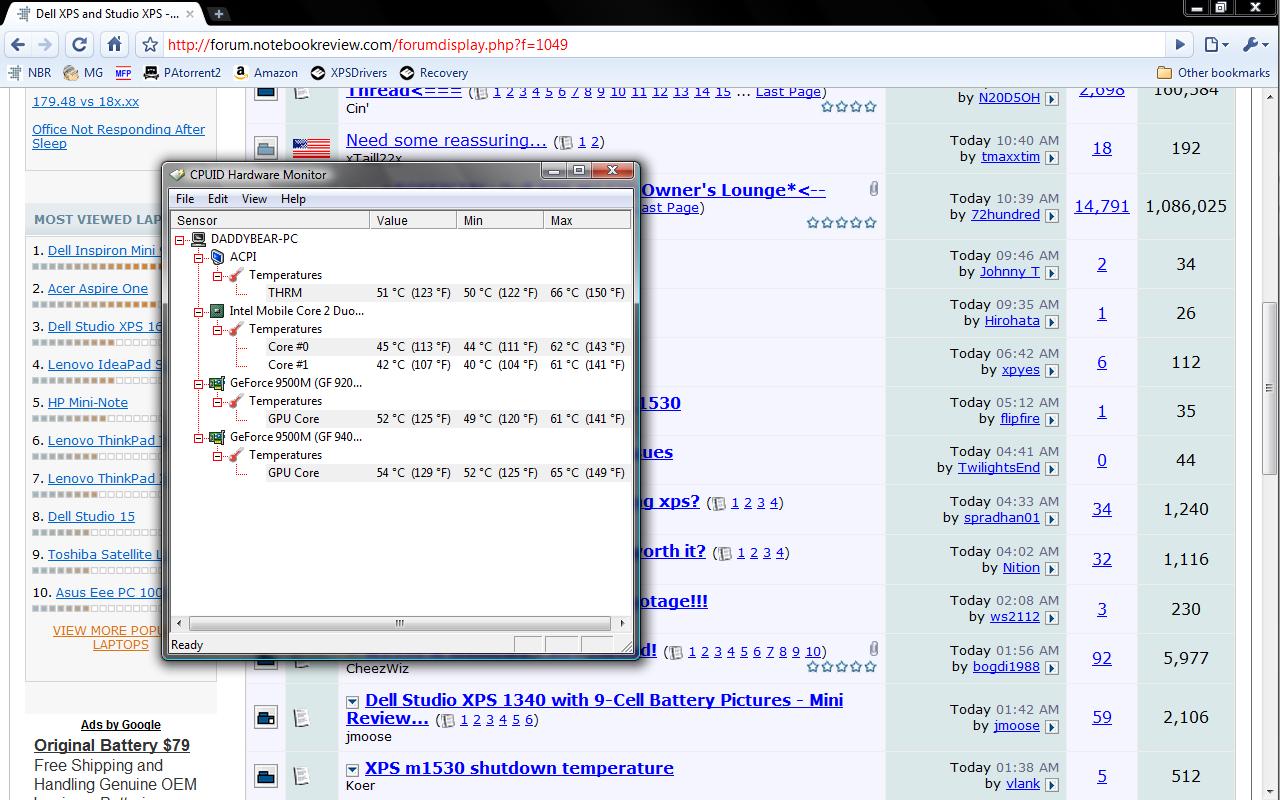Screen dimensions: 1280x800
Task: Click the browser page vertical scrollbar
Action: tap(1270, 387)
